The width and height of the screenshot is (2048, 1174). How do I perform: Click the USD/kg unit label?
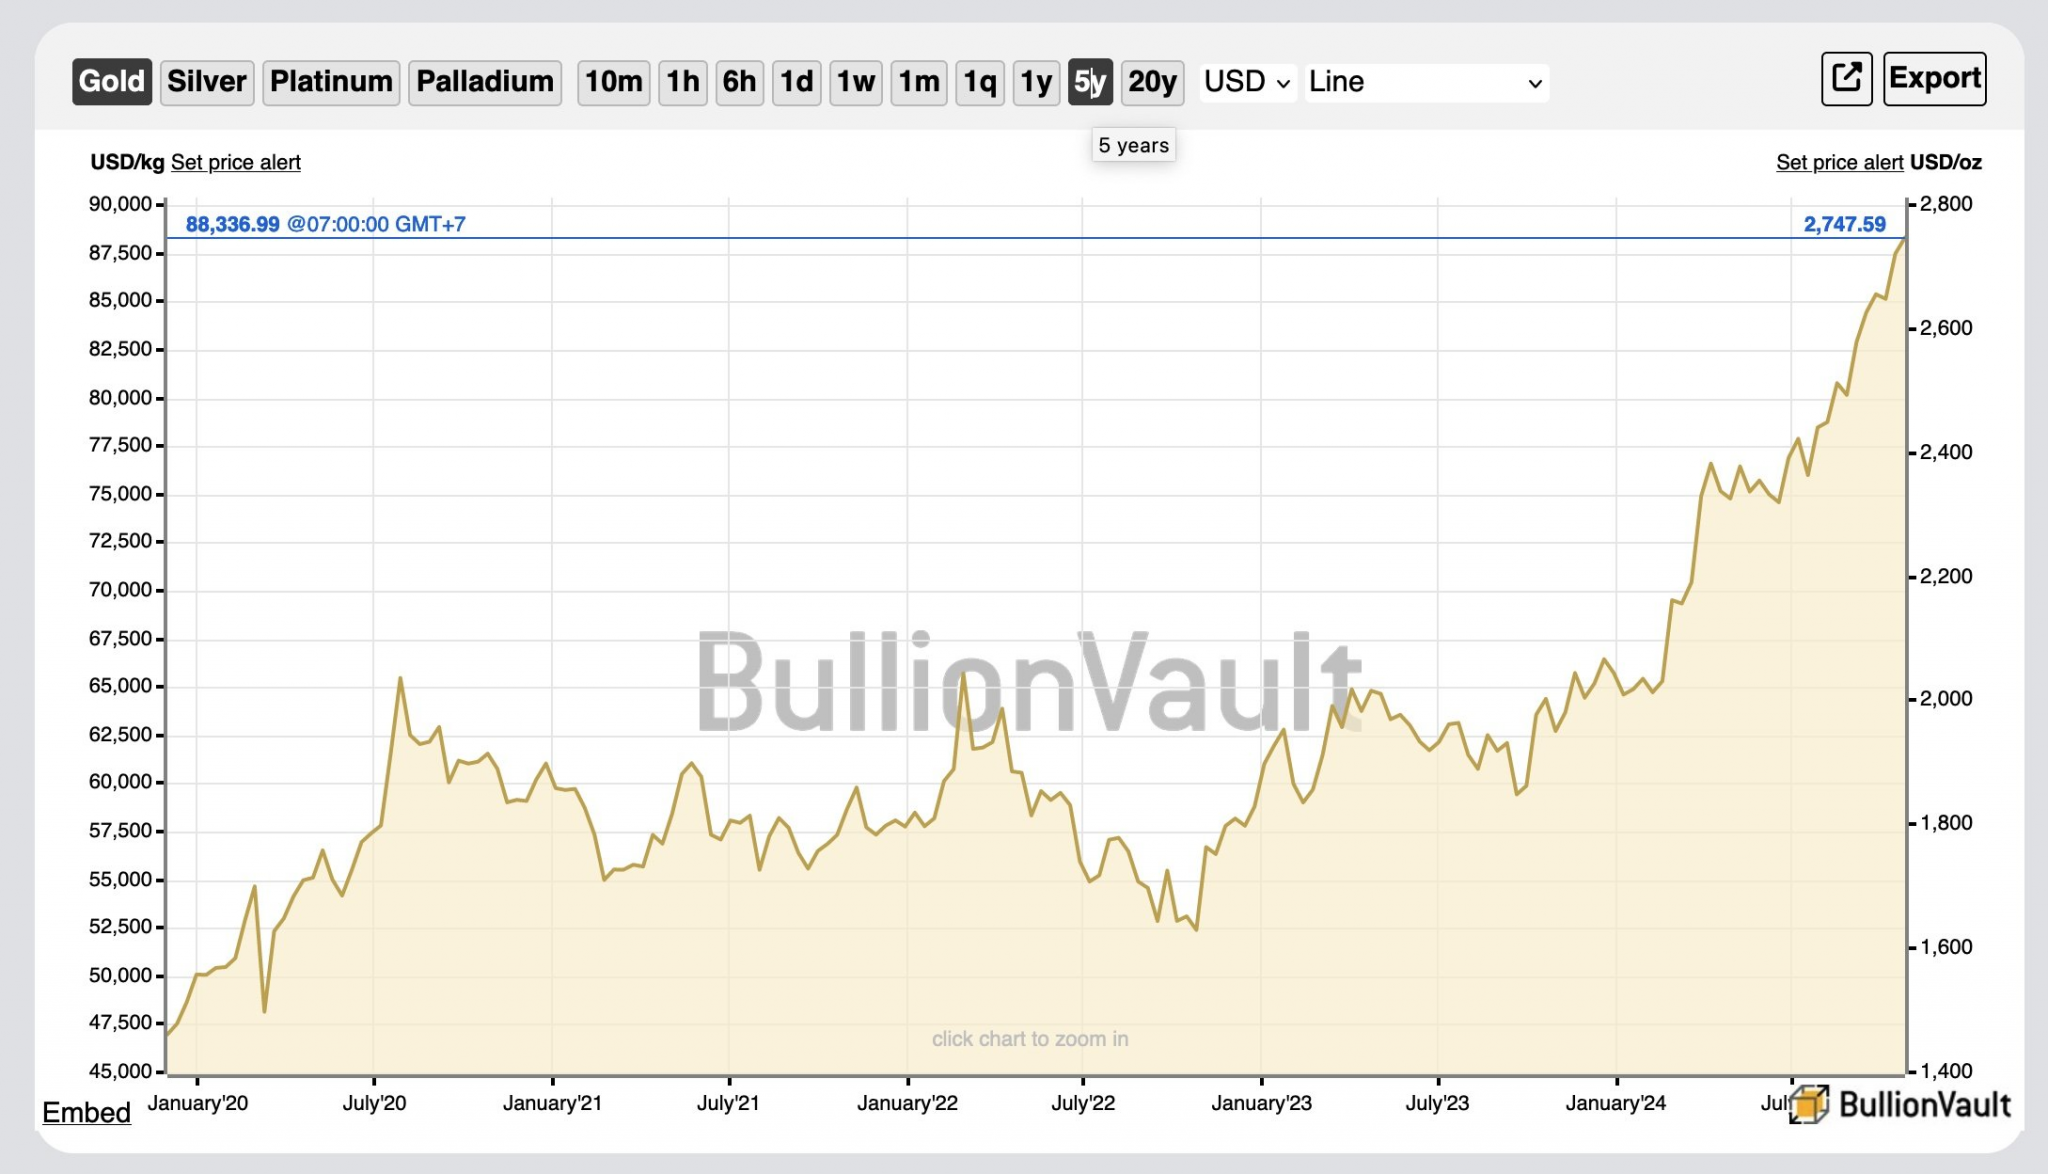127,162
